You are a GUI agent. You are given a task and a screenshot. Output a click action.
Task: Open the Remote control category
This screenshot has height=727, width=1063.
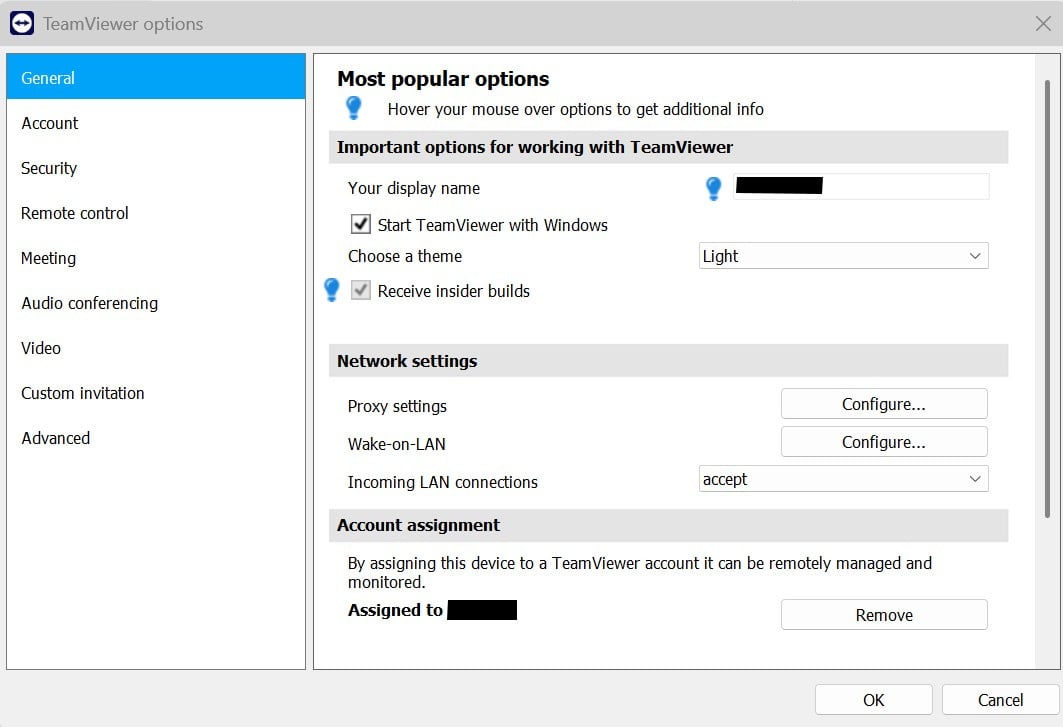tap(156, 213)
